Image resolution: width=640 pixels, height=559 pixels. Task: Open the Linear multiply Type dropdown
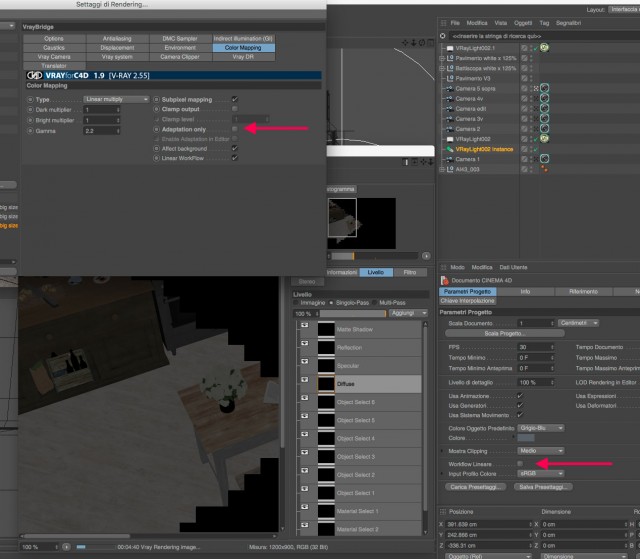coord(116,99)
